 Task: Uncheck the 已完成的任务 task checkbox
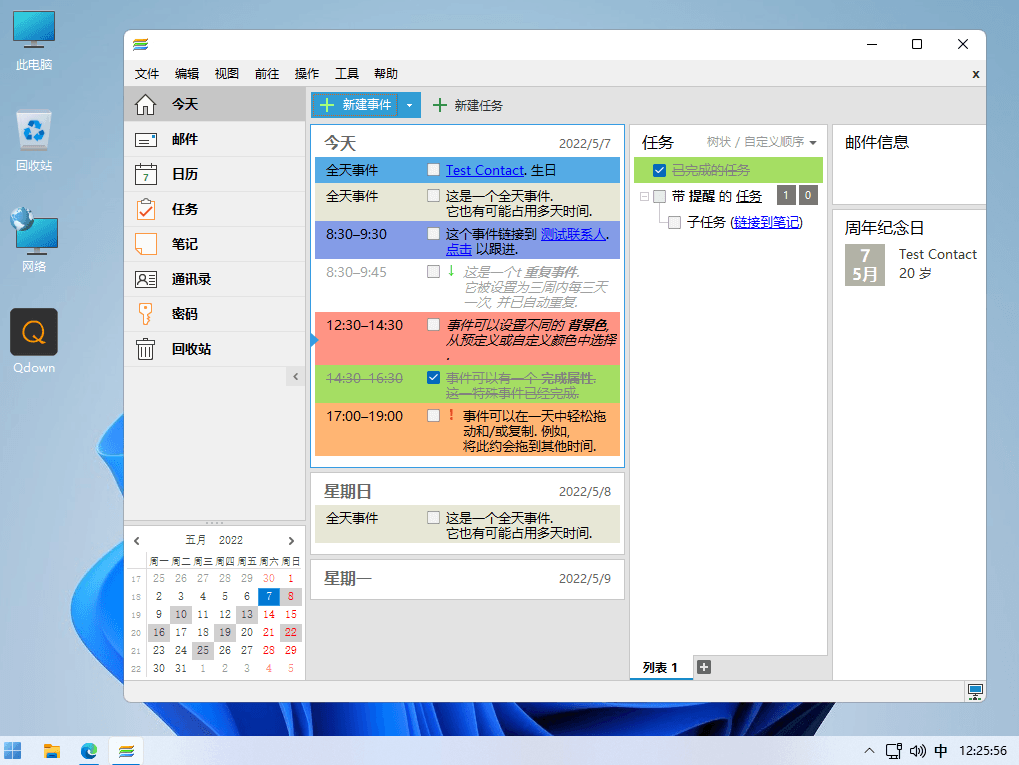click(660, 170)
